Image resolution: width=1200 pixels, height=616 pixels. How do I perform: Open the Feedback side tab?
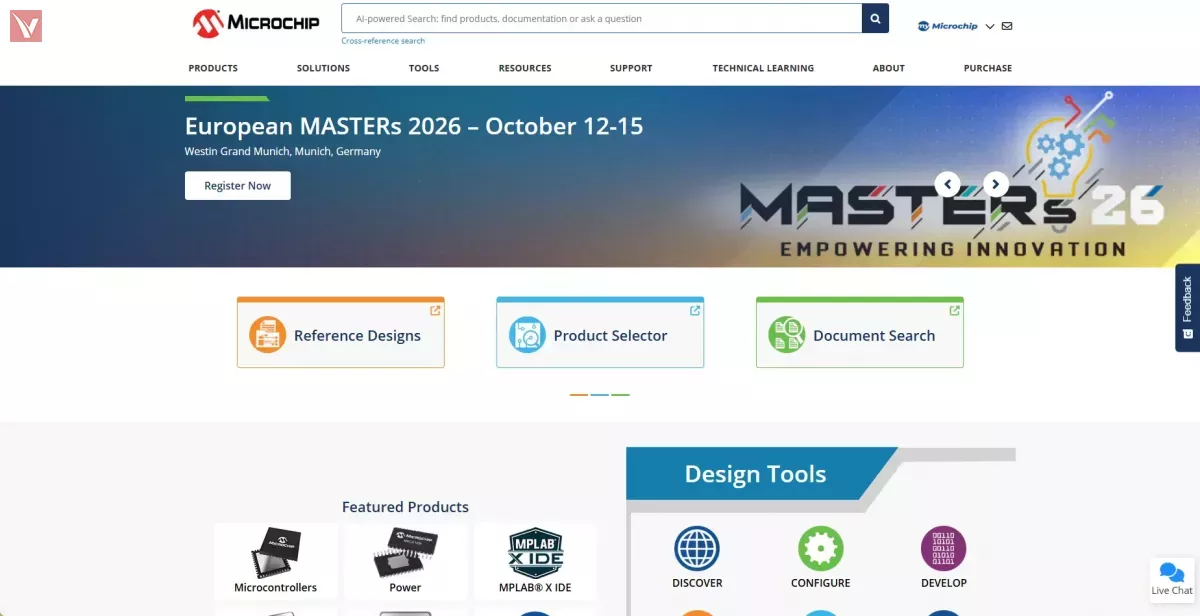click(1187, 308)
